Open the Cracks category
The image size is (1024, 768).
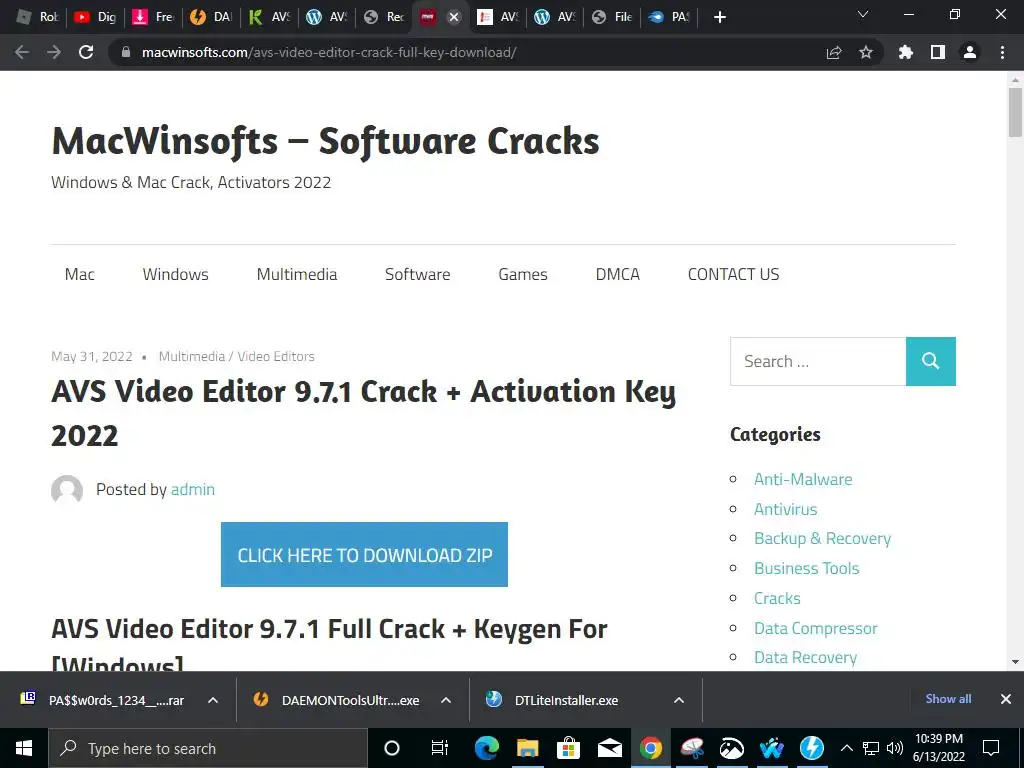click(777, 598)
